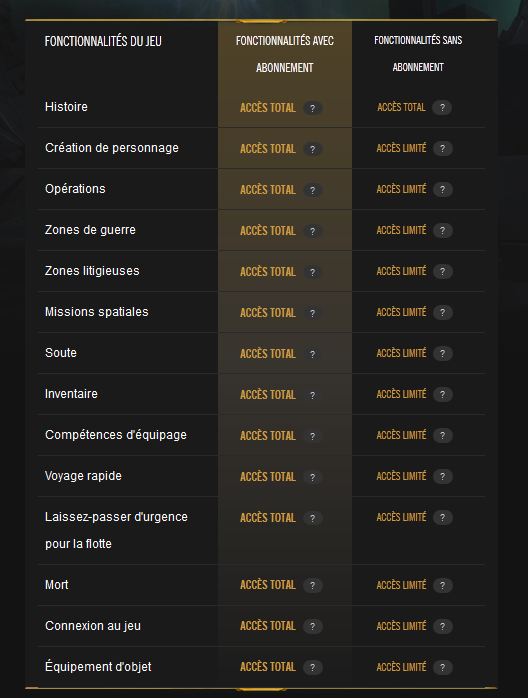Click the Accès limité text for Opérations
Viewport: 528px width, 698px height.
pos(401,189)
